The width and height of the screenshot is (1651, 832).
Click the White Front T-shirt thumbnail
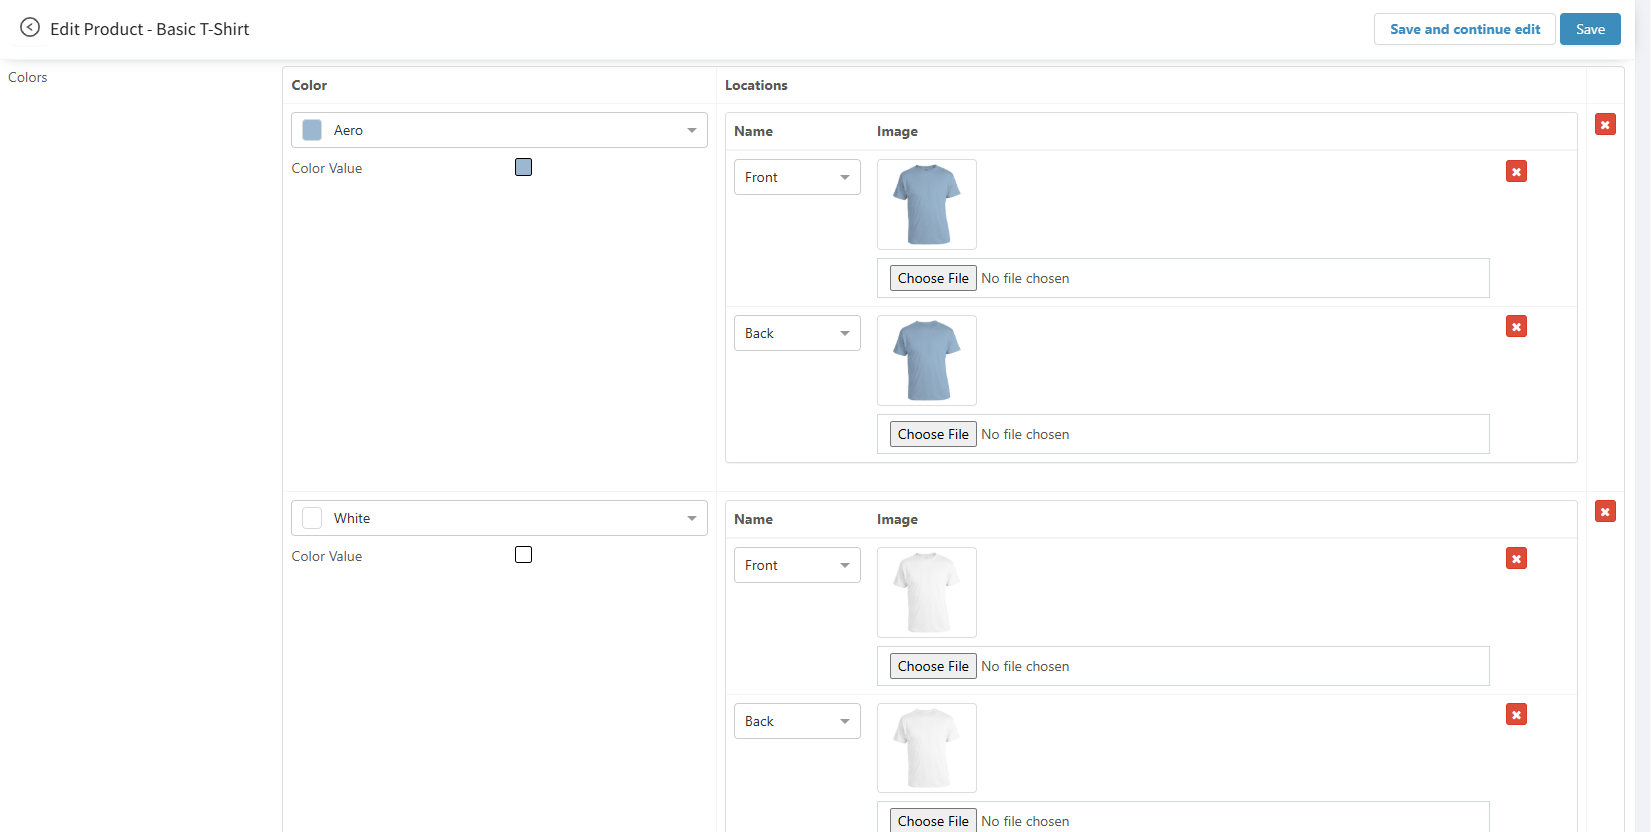click(927, 592)
